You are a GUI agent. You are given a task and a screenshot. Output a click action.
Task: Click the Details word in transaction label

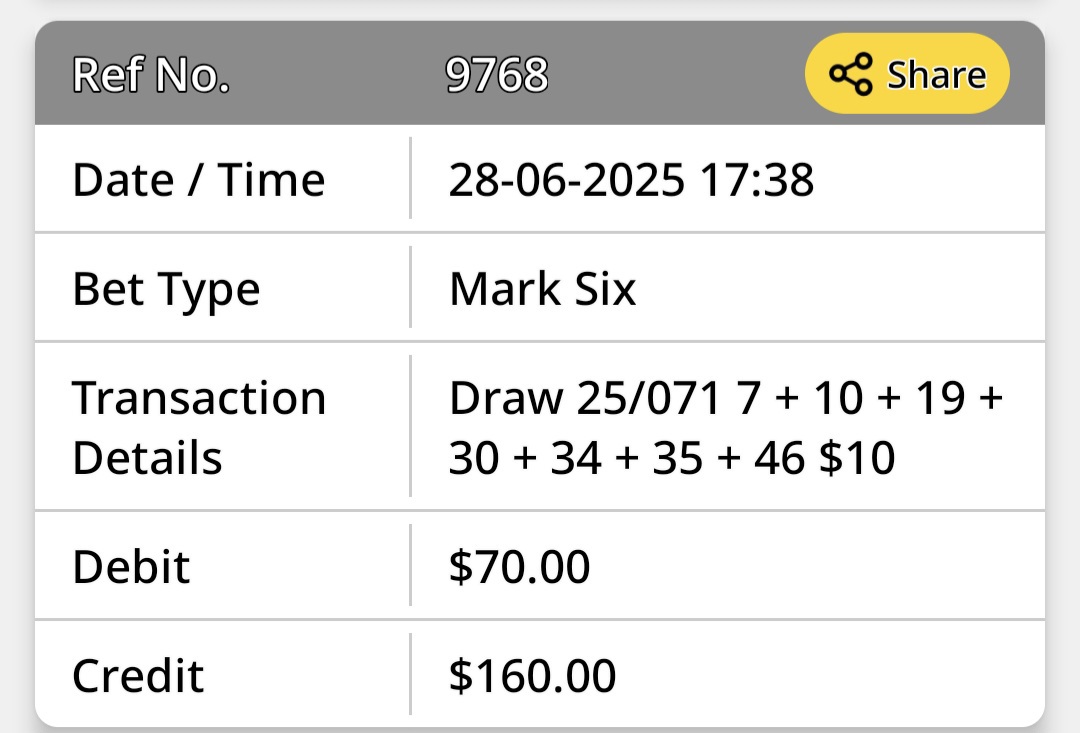[x=147, y=457]
